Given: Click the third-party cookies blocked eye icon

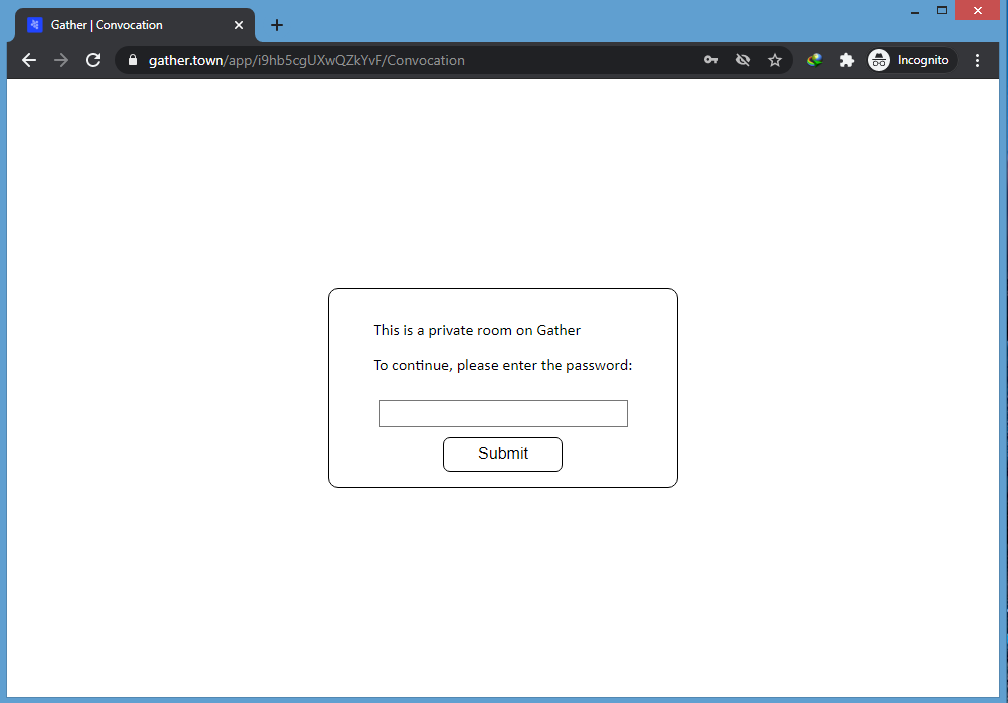Looking at the screenshot, I should tap(743, 60).
